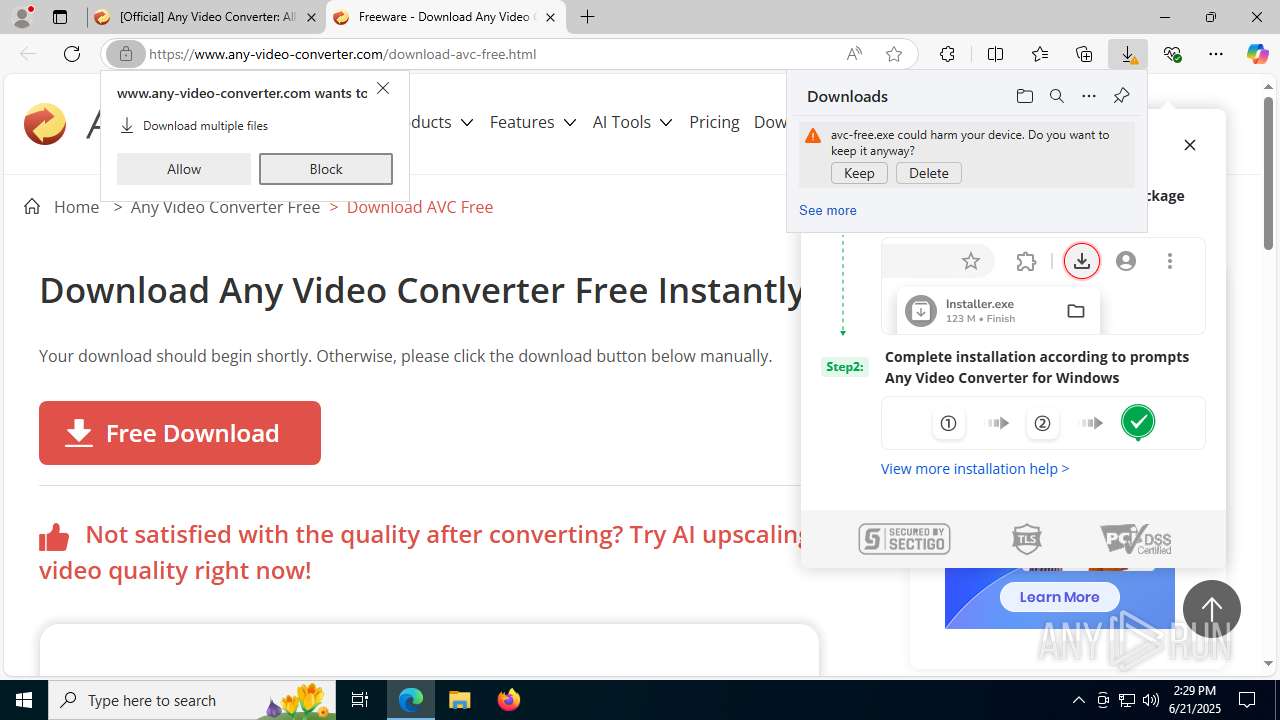Open a new browser tab
The height and width of the screenshot is (720, 1280).
(587, 17)
